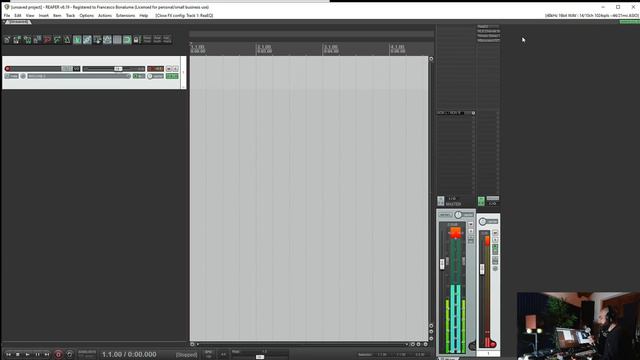Click the Redo toolbar icon
640x360 pixels.
[x=57, y=40]
